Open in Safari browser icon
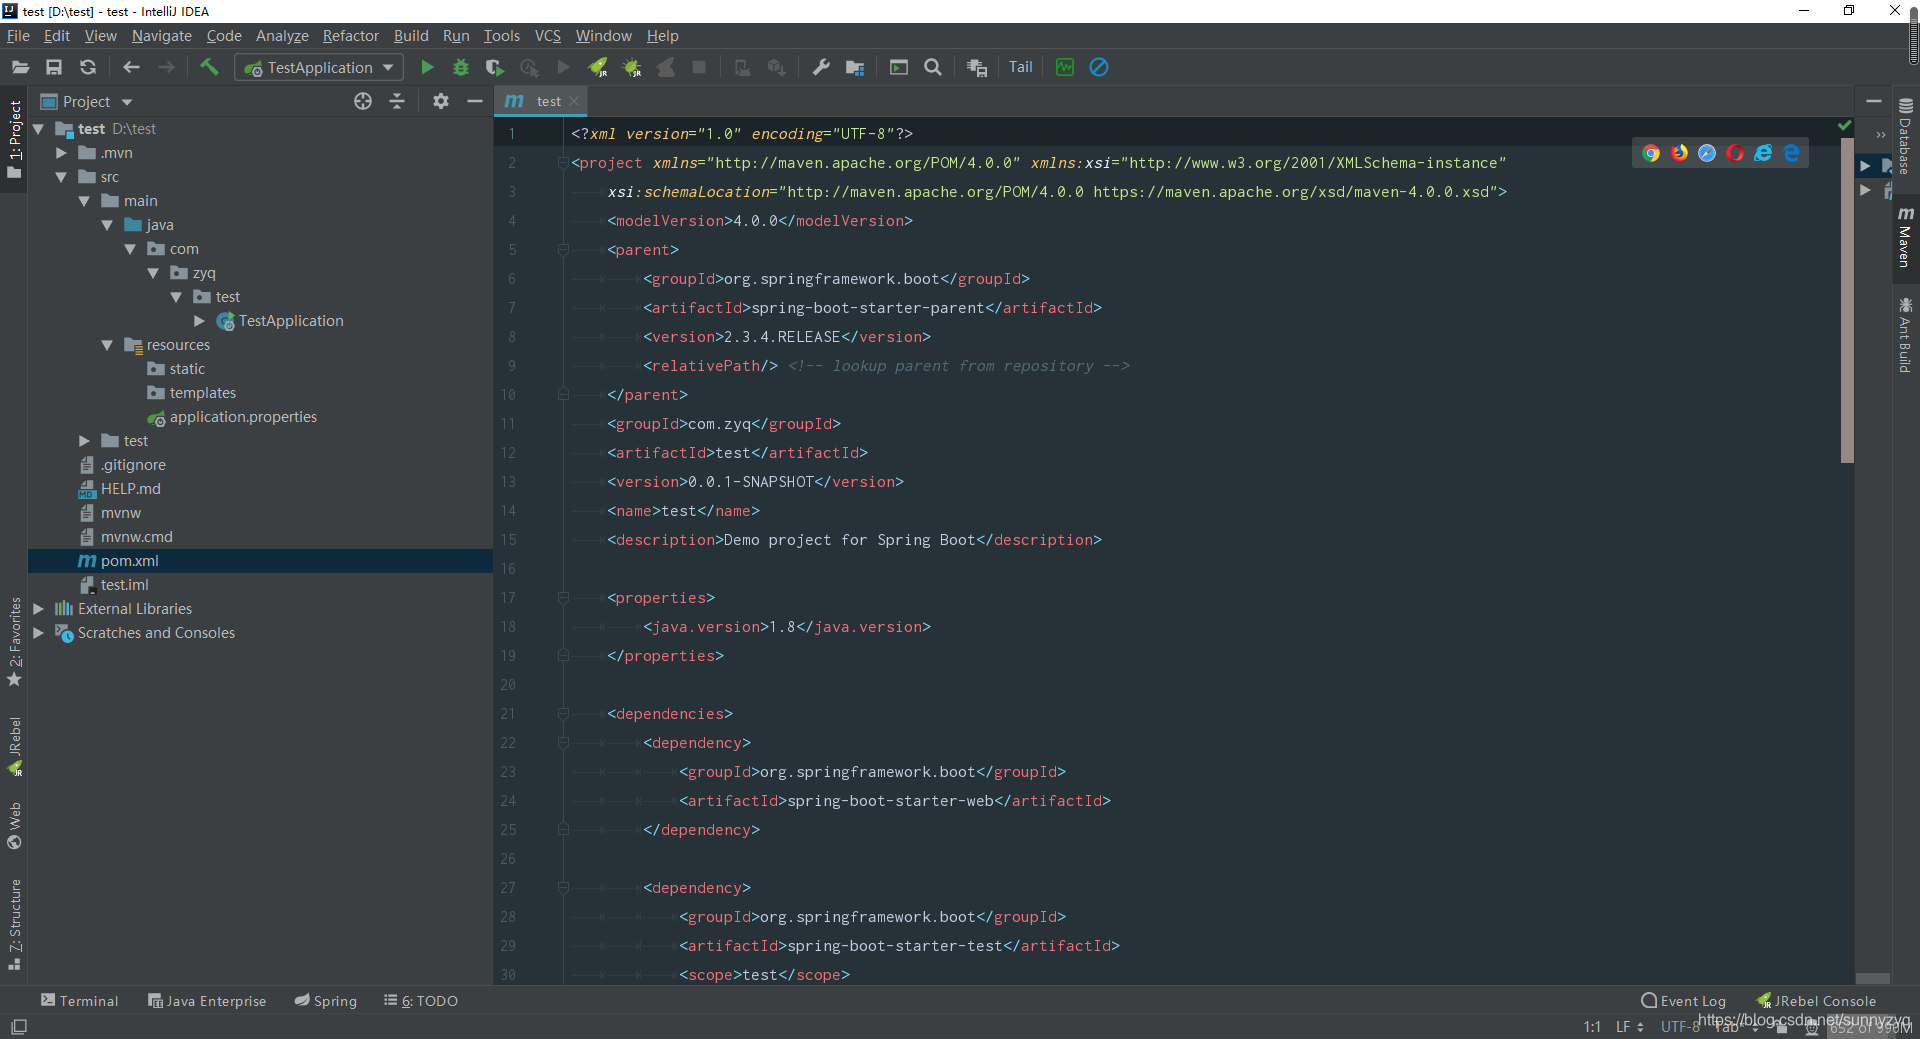1920x1039 pixels. coord(1707,153)
